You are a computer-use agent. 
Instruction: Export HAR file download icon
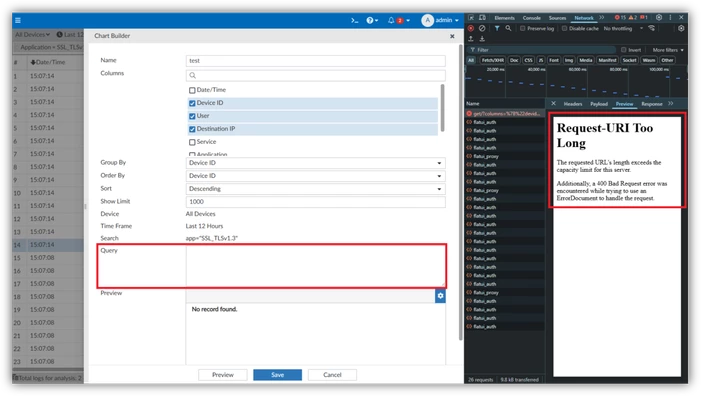pos(482,39)
